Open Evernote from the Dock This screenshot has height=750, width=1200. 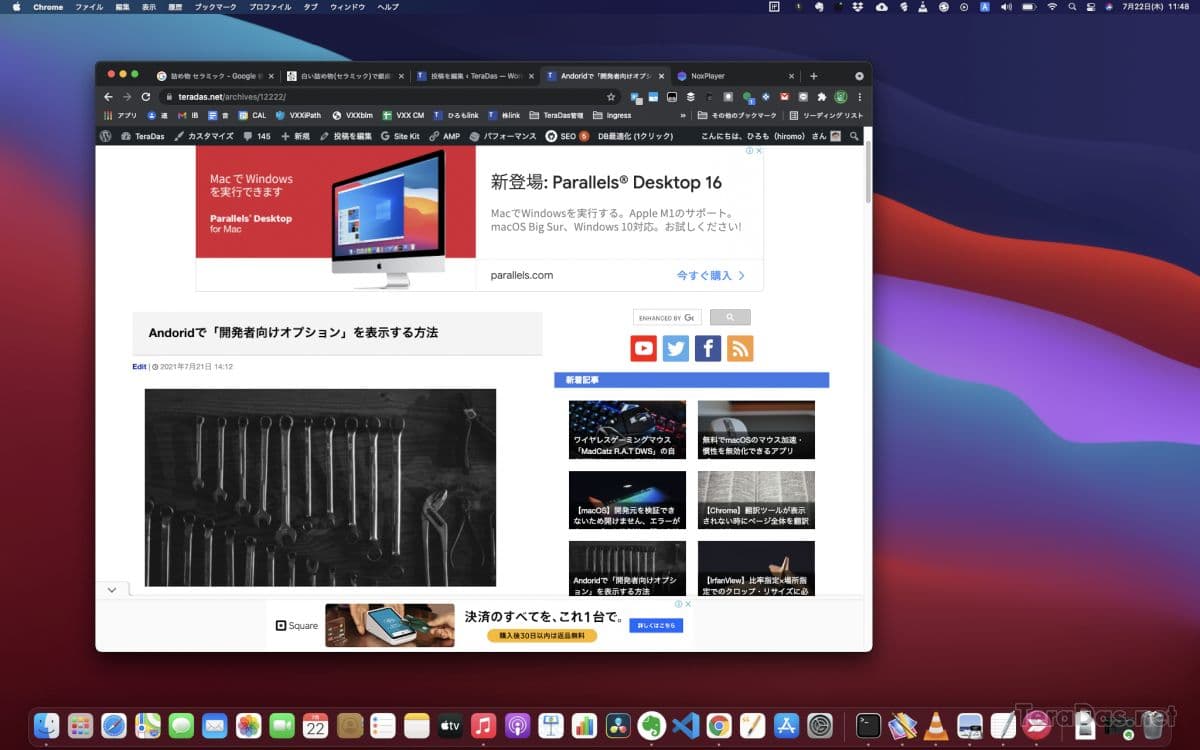(x=652, y=725)
